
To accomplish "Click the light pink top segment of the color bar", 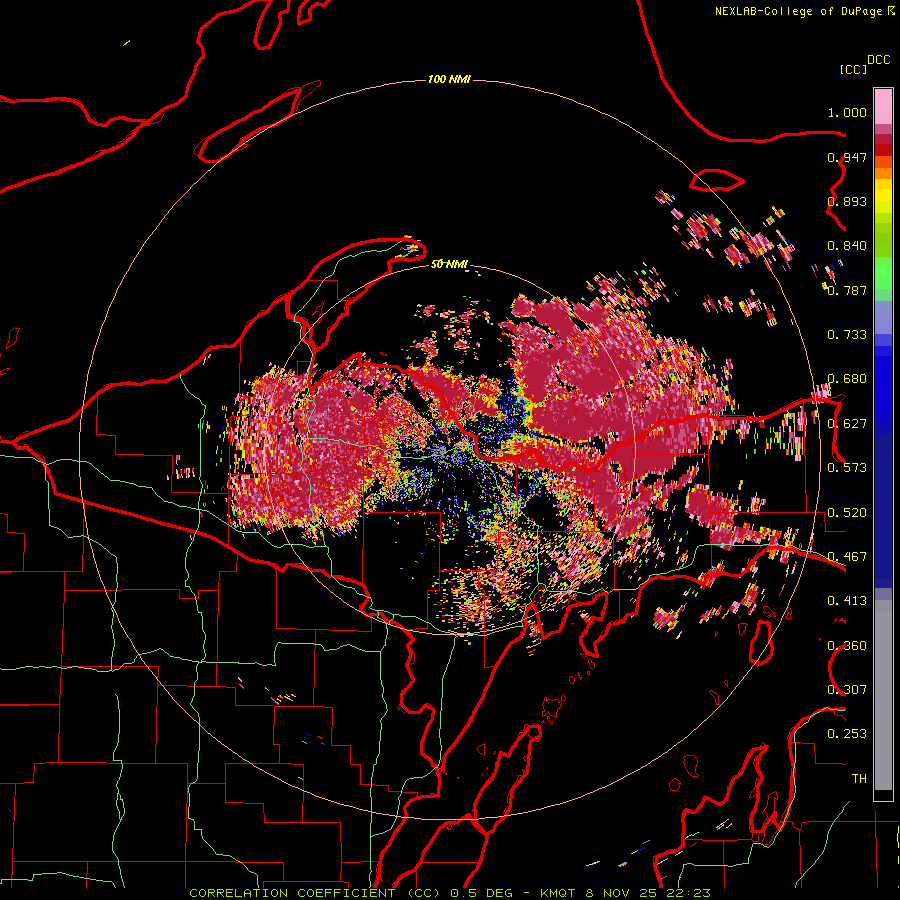I will point(883,106).
